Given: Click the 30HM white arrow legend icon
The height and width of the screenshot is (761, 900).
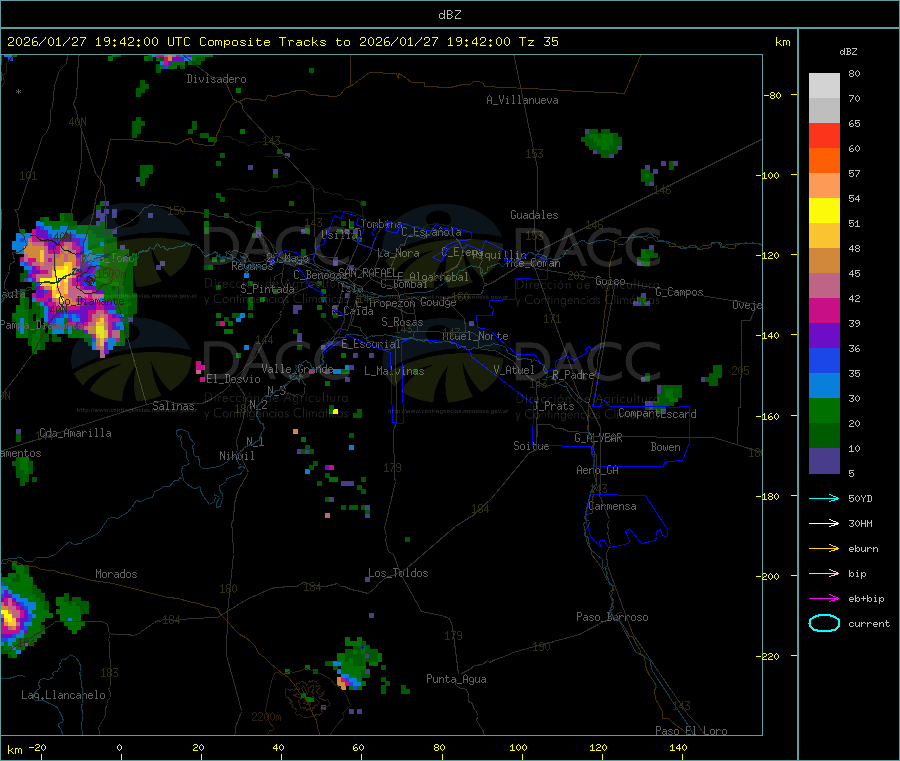Looking at the screenshot, I should (824, 523).
